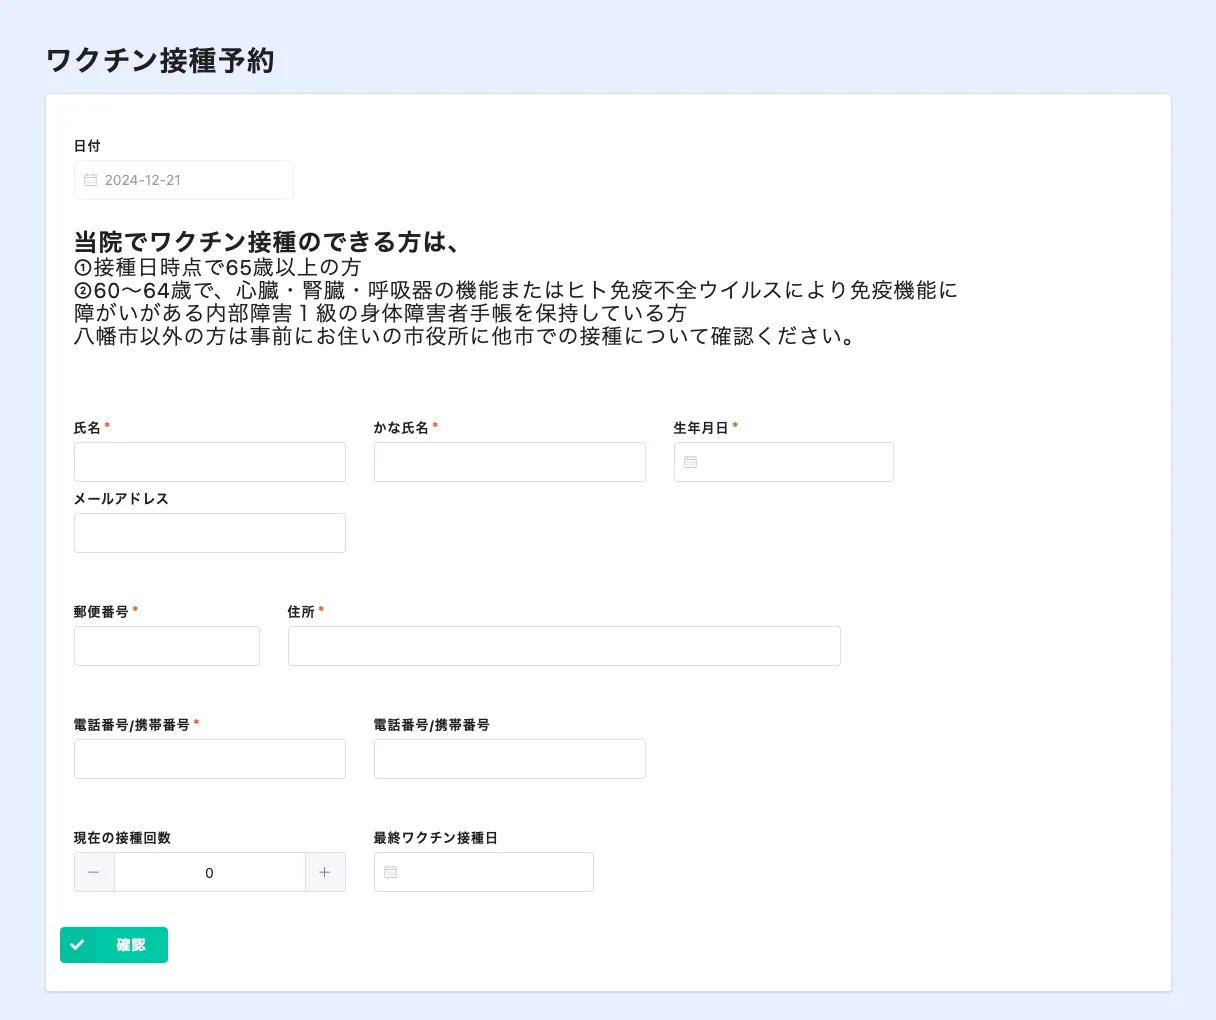
Task: Click the ワクチン接種予約 page heading
Action: coord(160,61)
